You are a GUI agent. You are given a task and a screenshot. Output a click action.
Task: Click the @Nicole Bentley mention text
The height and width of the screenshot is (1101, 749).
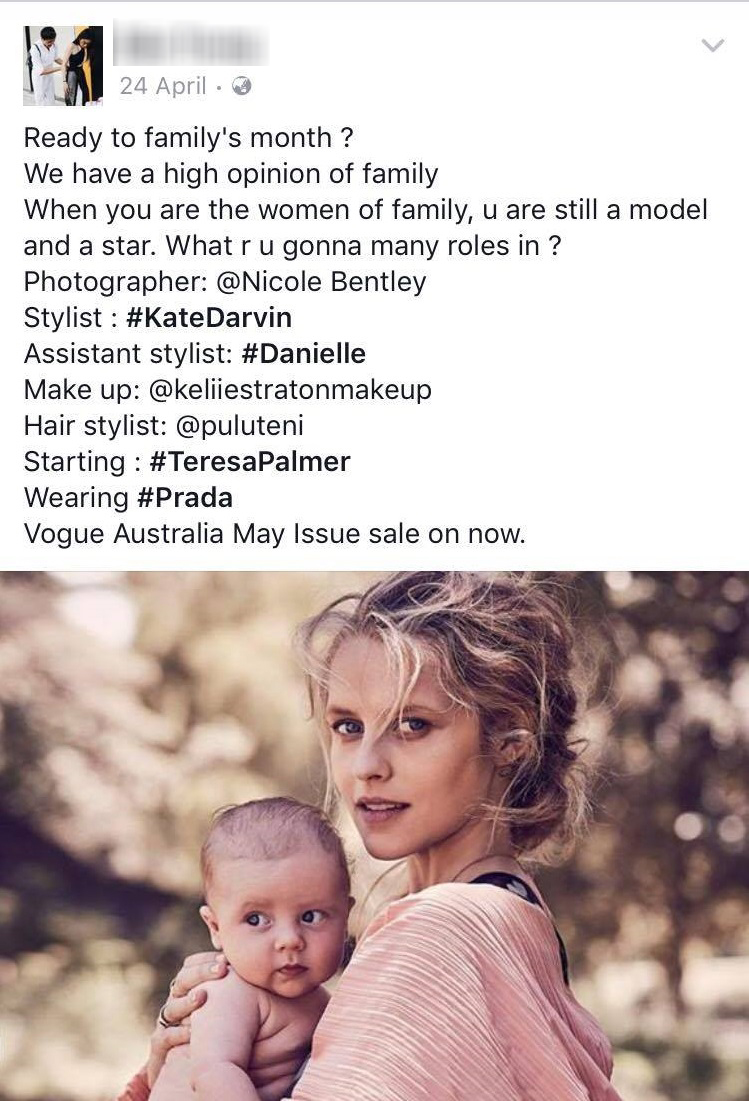(321, 282)
